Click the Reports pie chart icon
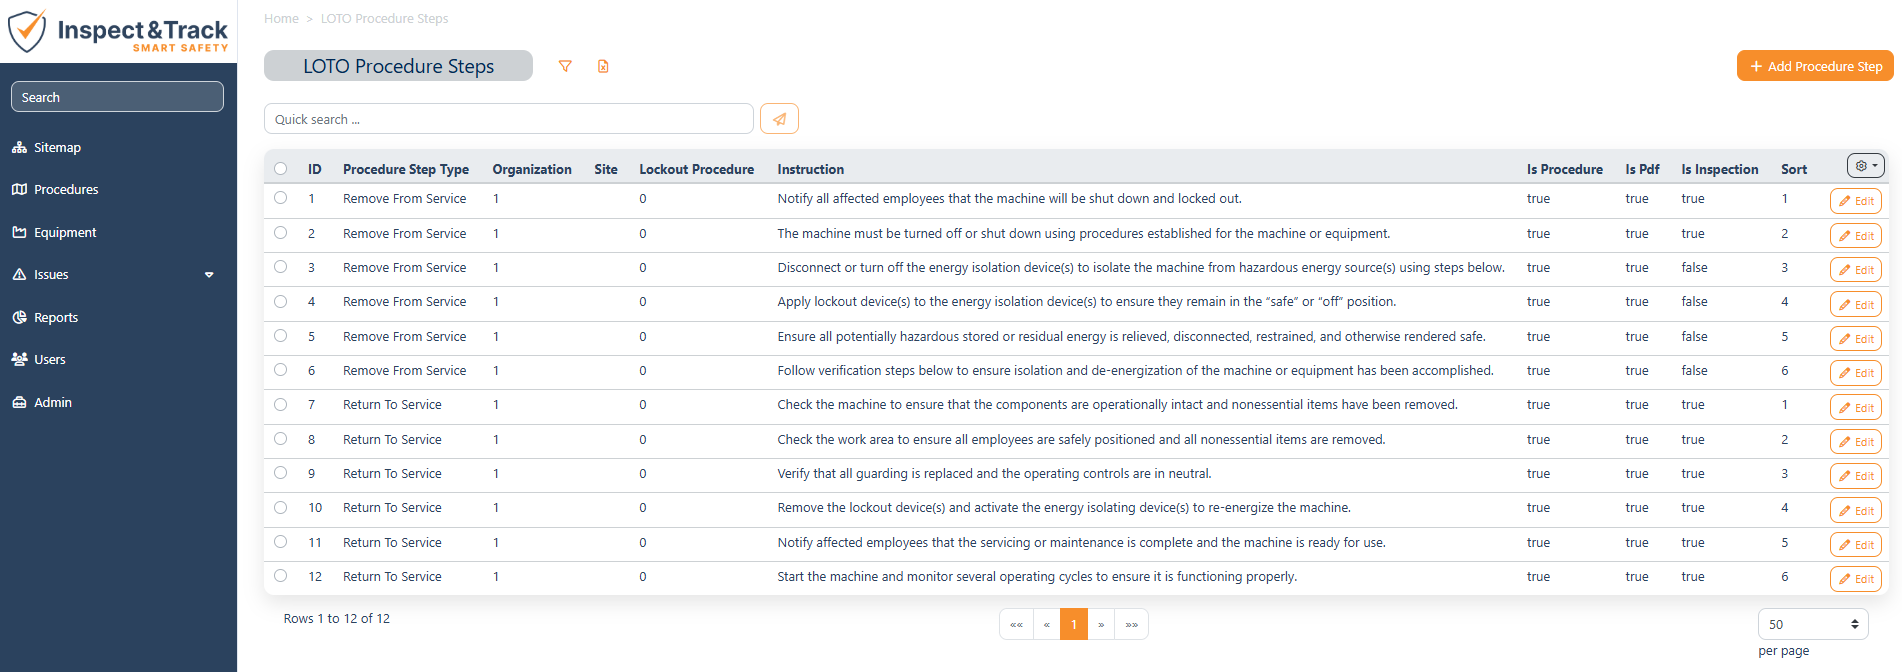 click(x=19, y=317)
